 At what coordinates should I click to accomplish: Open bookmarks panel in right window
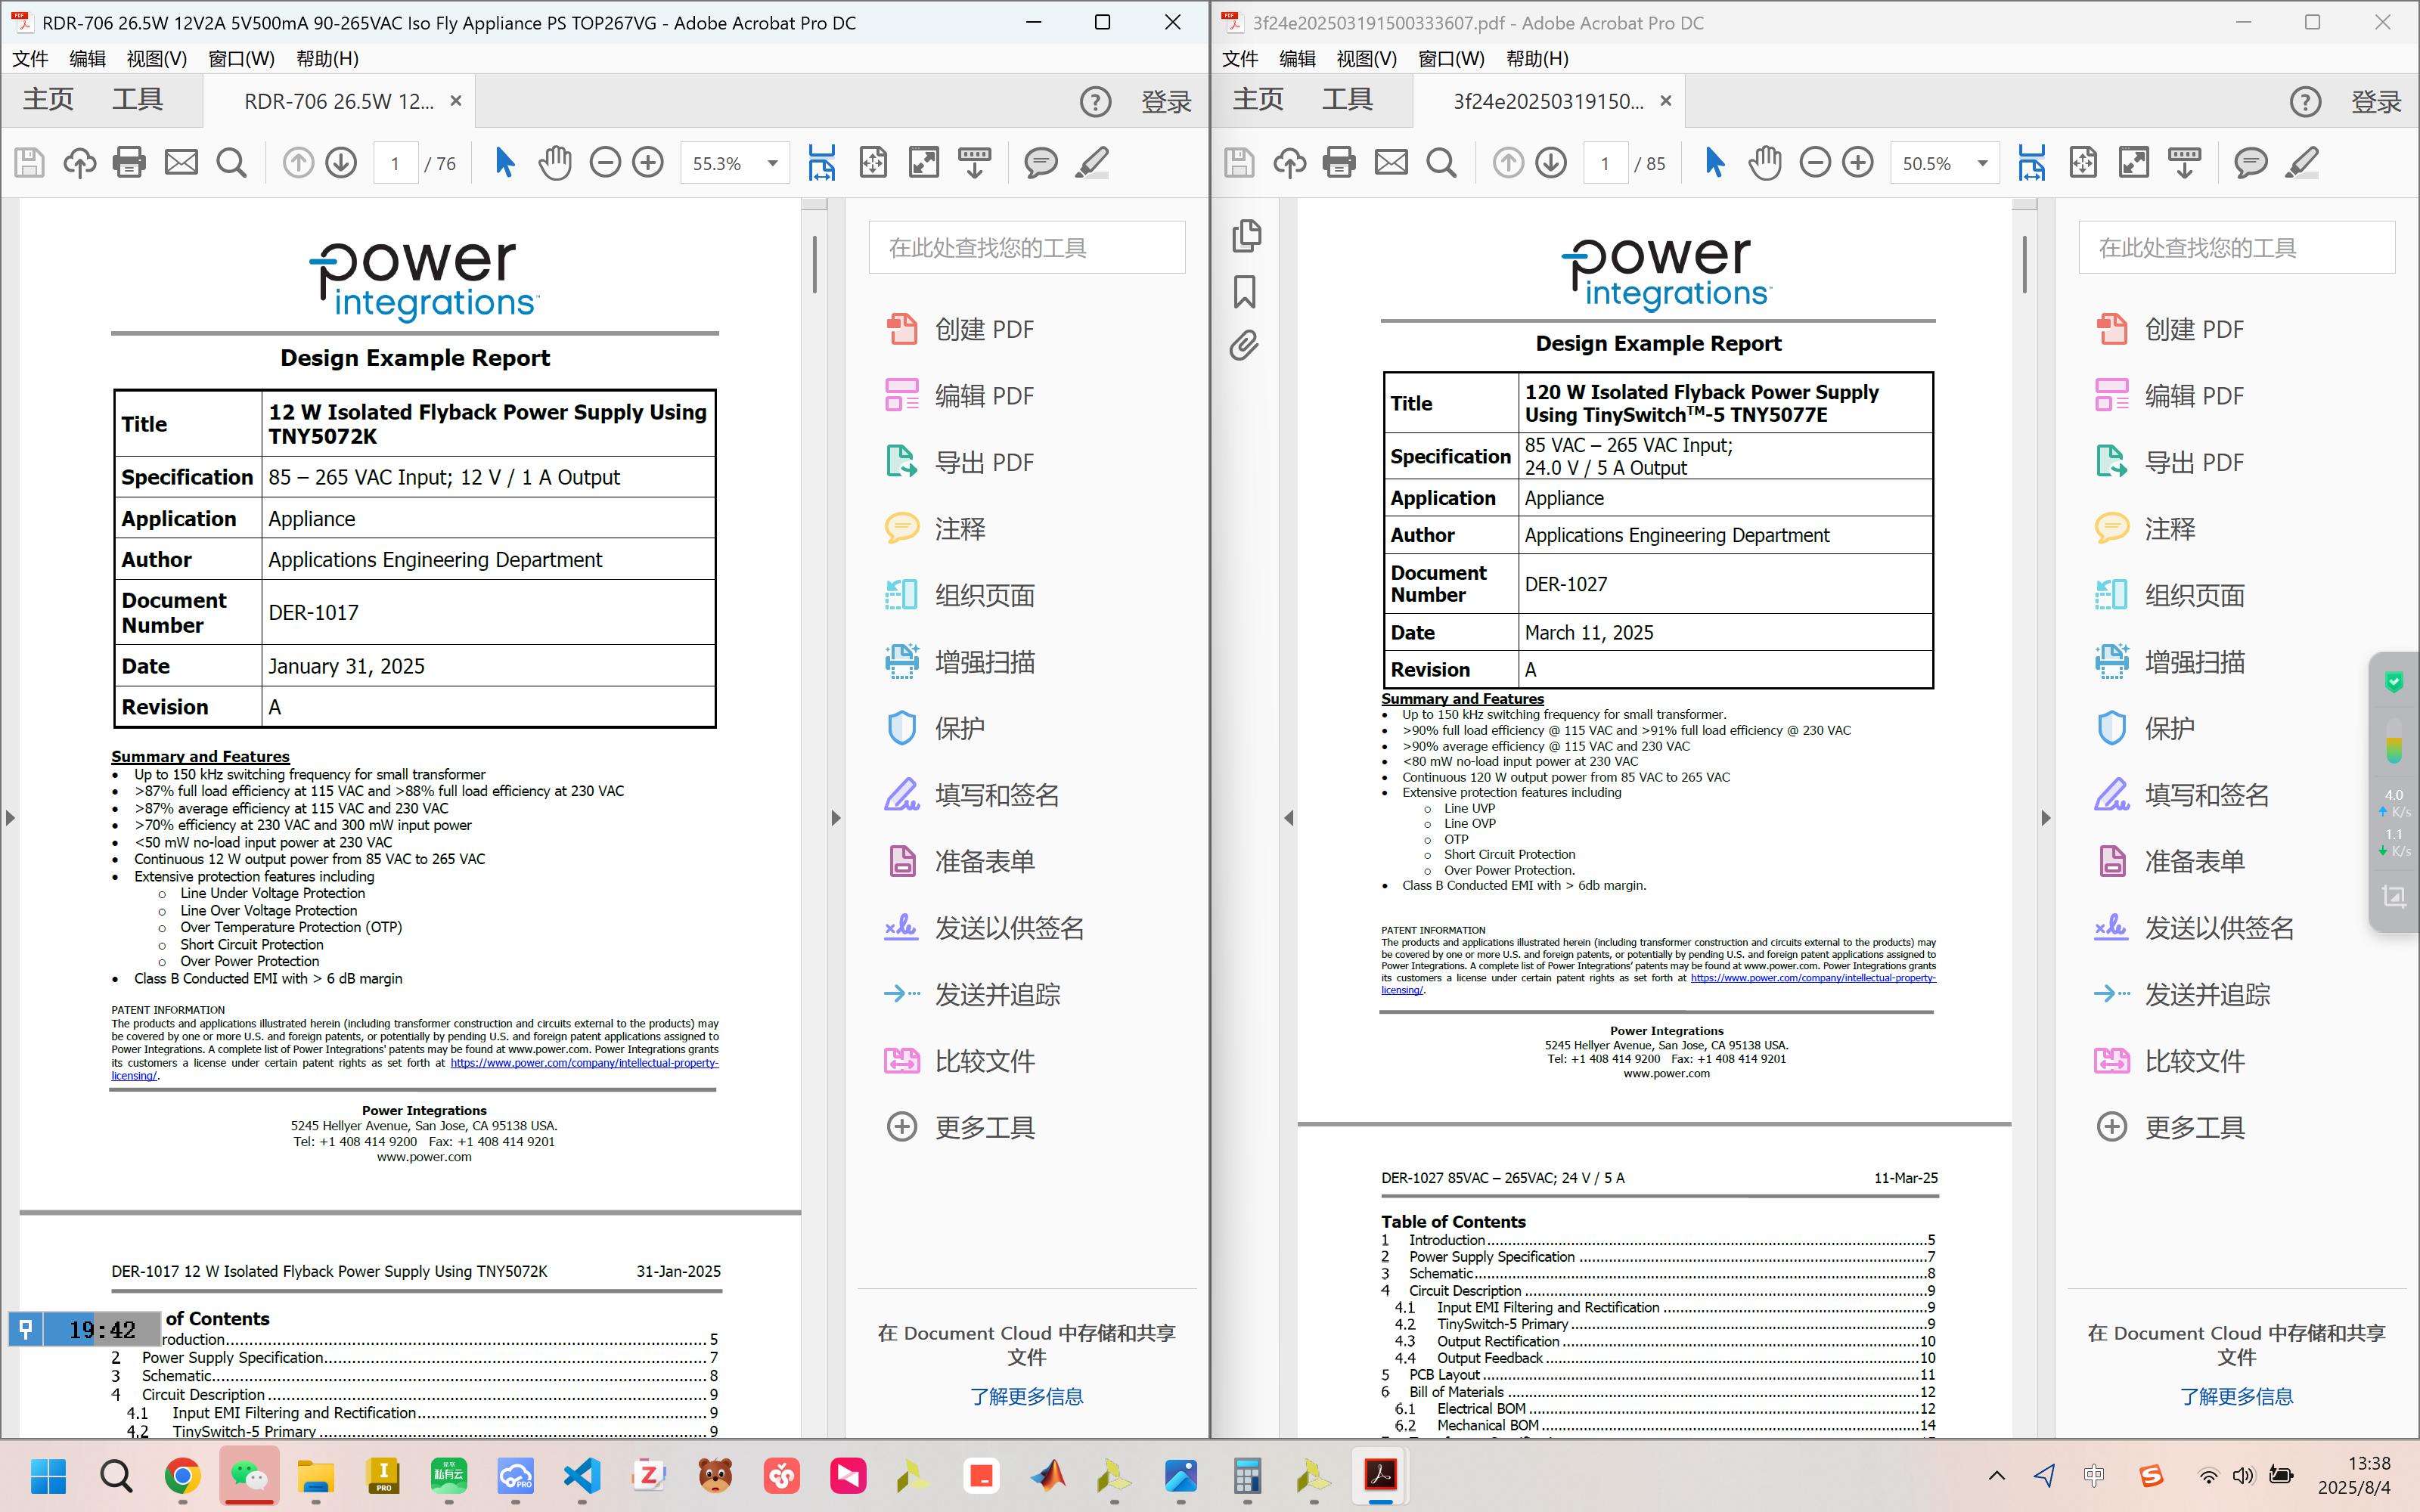coord(1245,292)
